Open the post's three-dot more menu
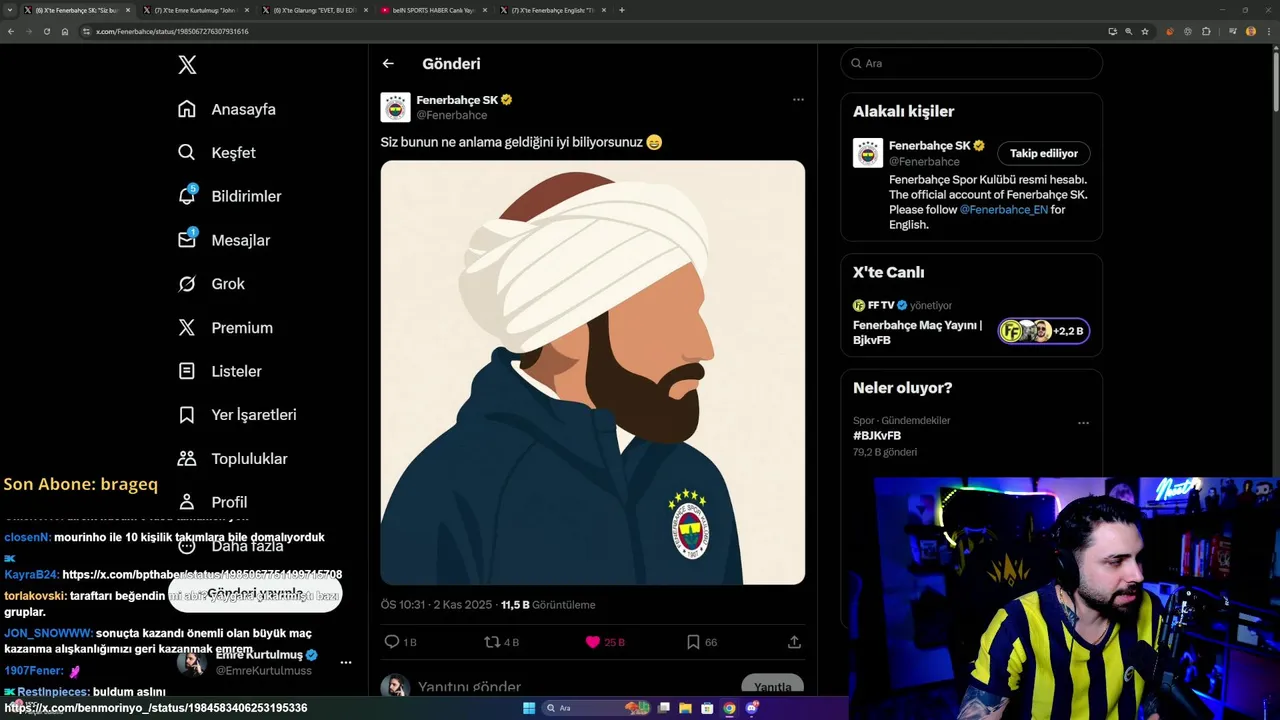Viewport: 1280px width, 720px height. click(x=798, y=100)
